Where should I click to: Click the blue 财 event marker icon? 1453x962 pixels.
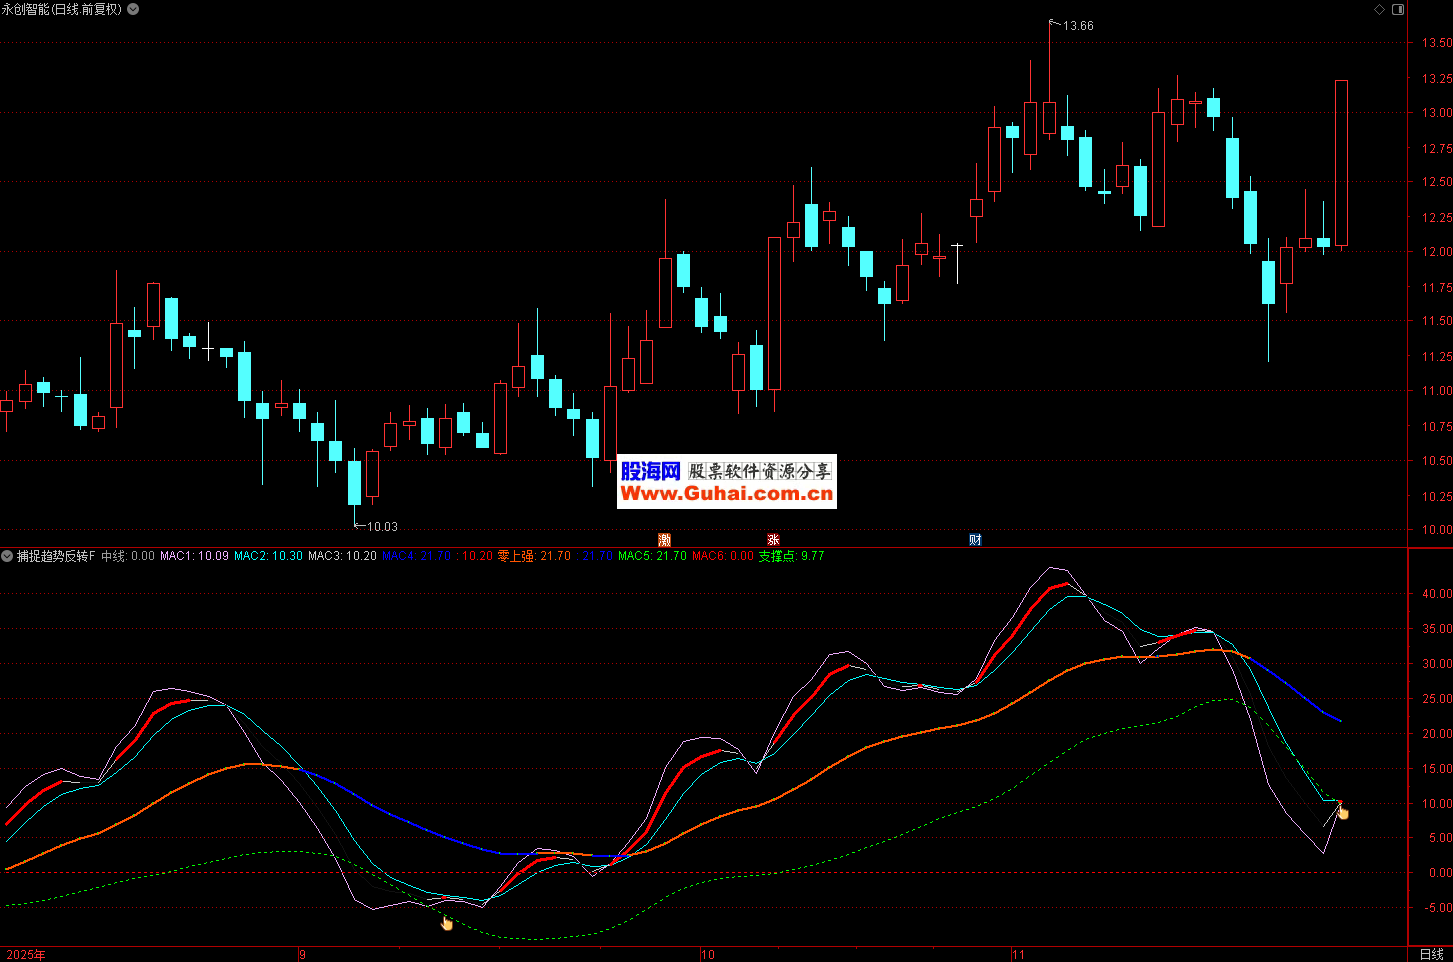(975, 540)
